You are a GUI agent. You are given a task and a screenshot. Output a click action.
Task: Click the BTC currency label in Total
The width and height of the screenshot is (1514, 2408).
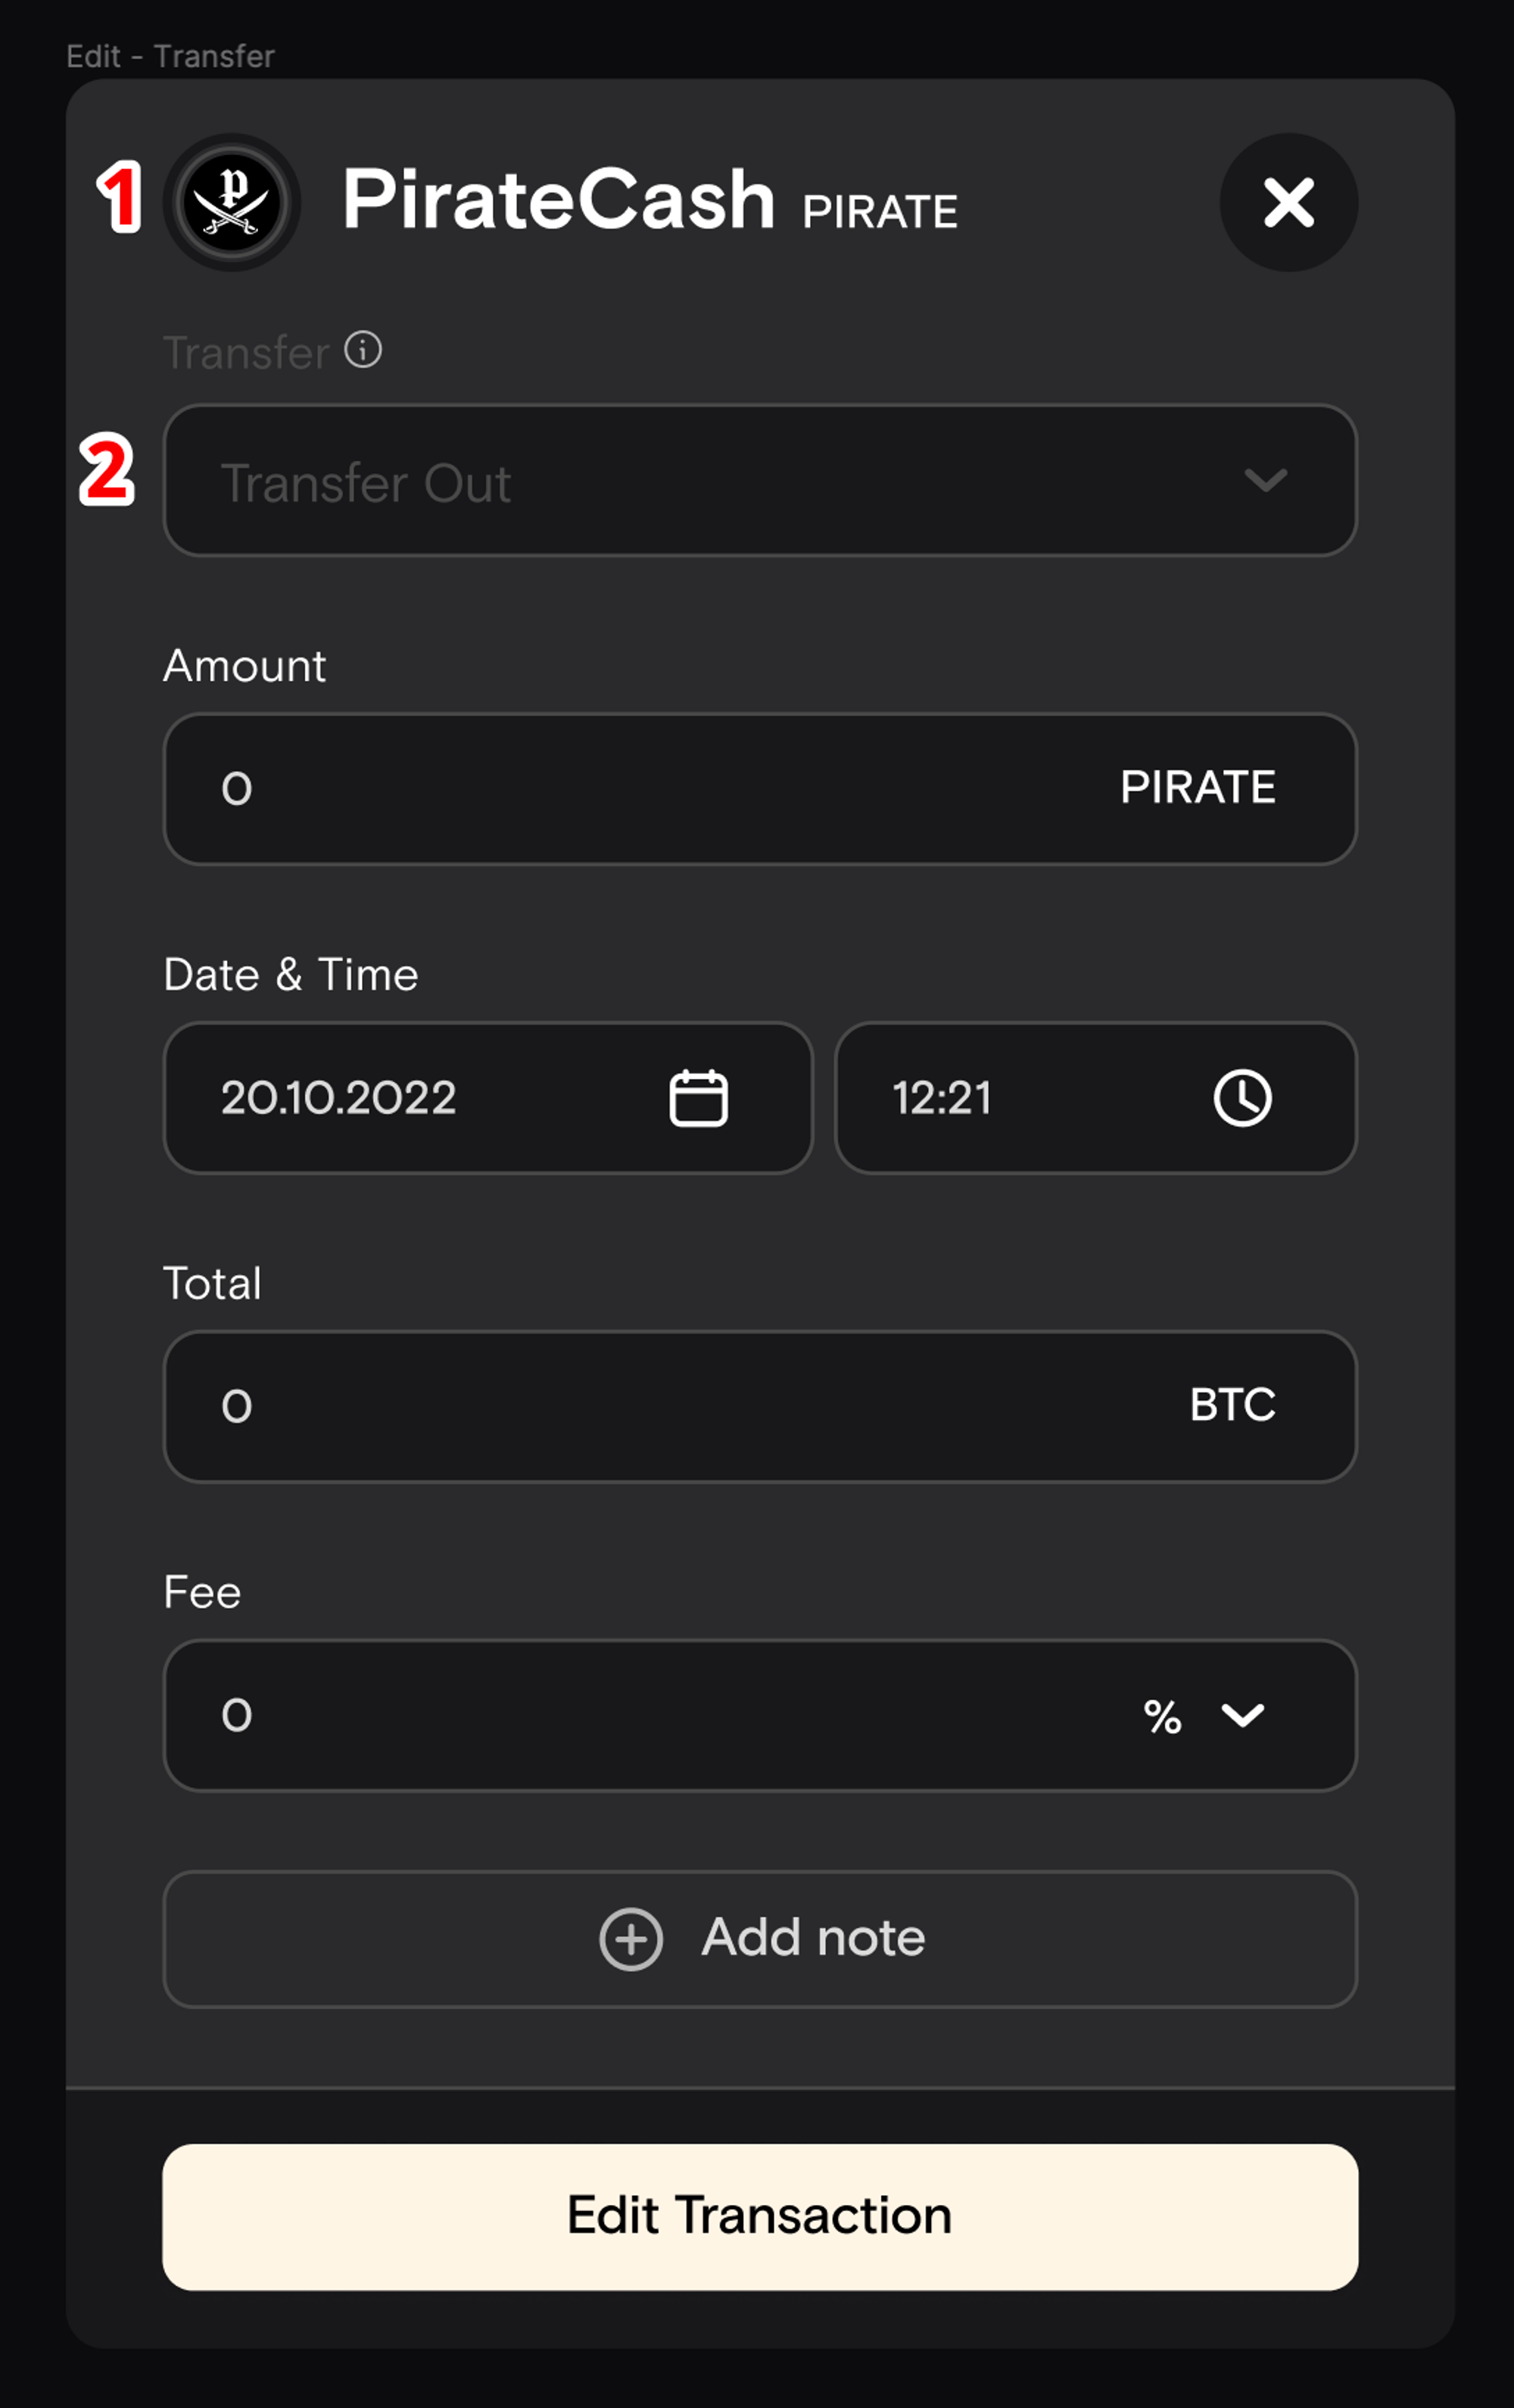pos(1232,1405)
